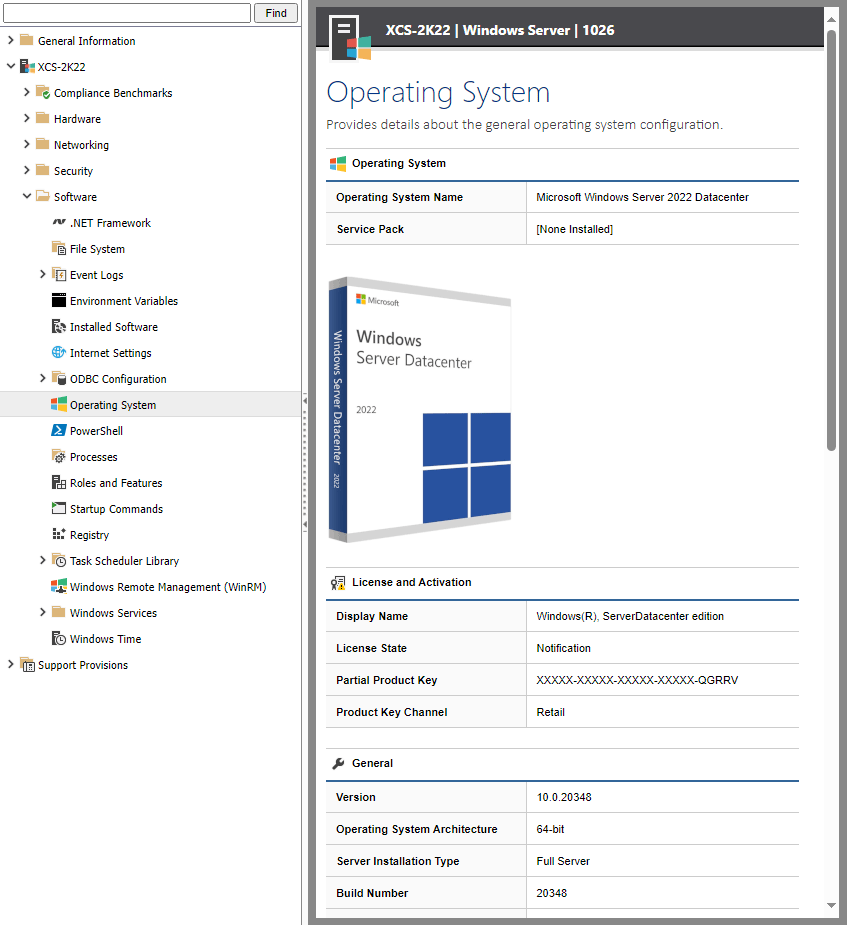Collapse the Software folder

tap(27, 196)
